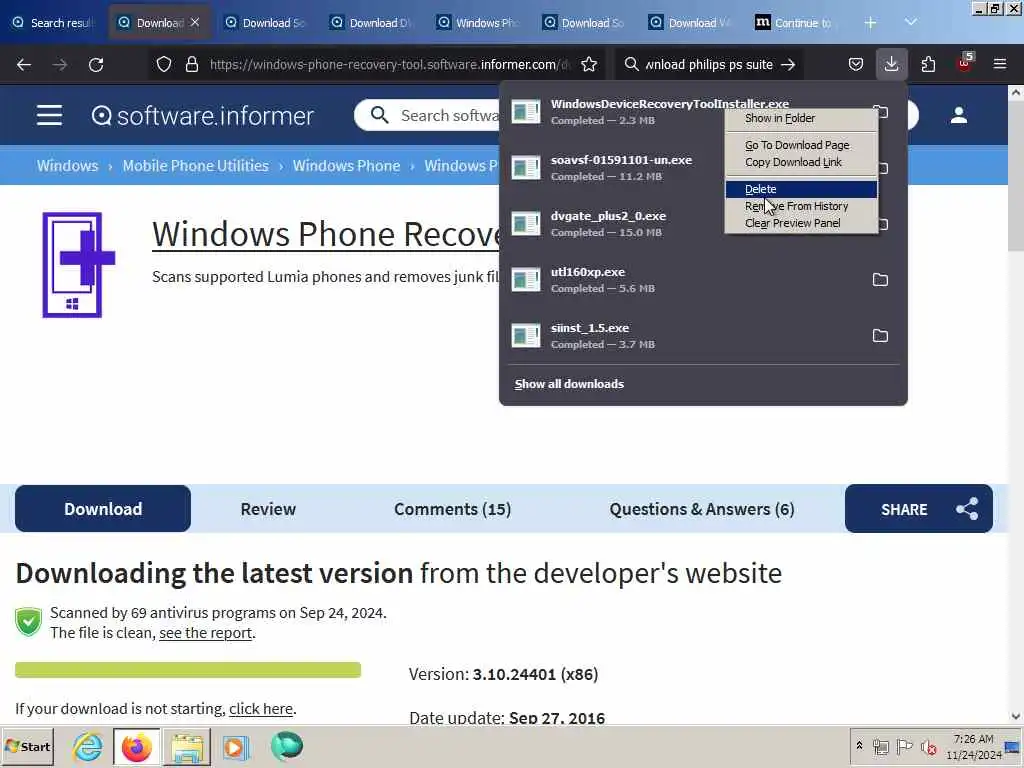Image resolution: width=1024 pixels, height=768 pixels.
Task: Click the Download page tab button
Action: 103,509
